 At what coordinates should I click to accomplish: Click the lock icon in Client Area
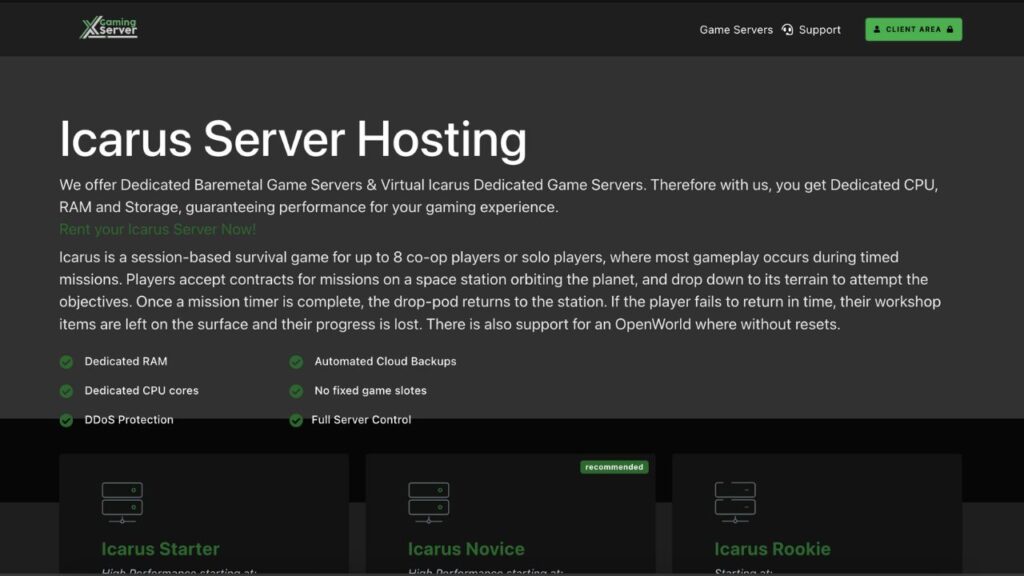[x=950, y=29]
